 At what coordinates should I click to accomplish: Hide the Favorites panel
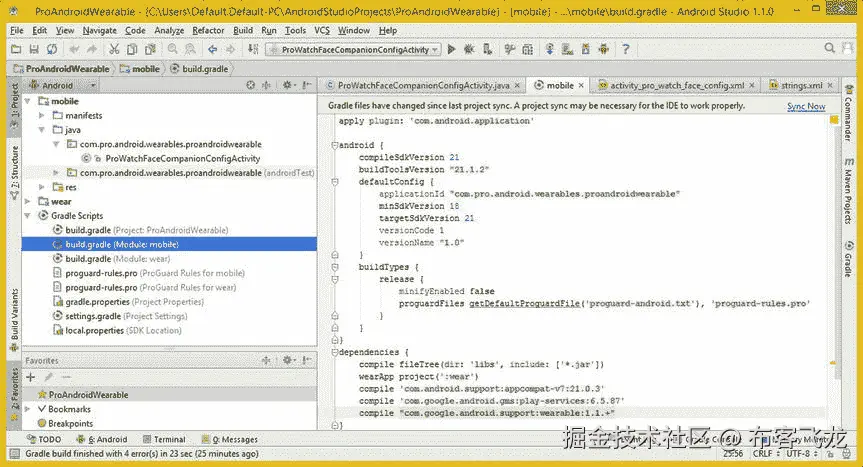point(307,360)
